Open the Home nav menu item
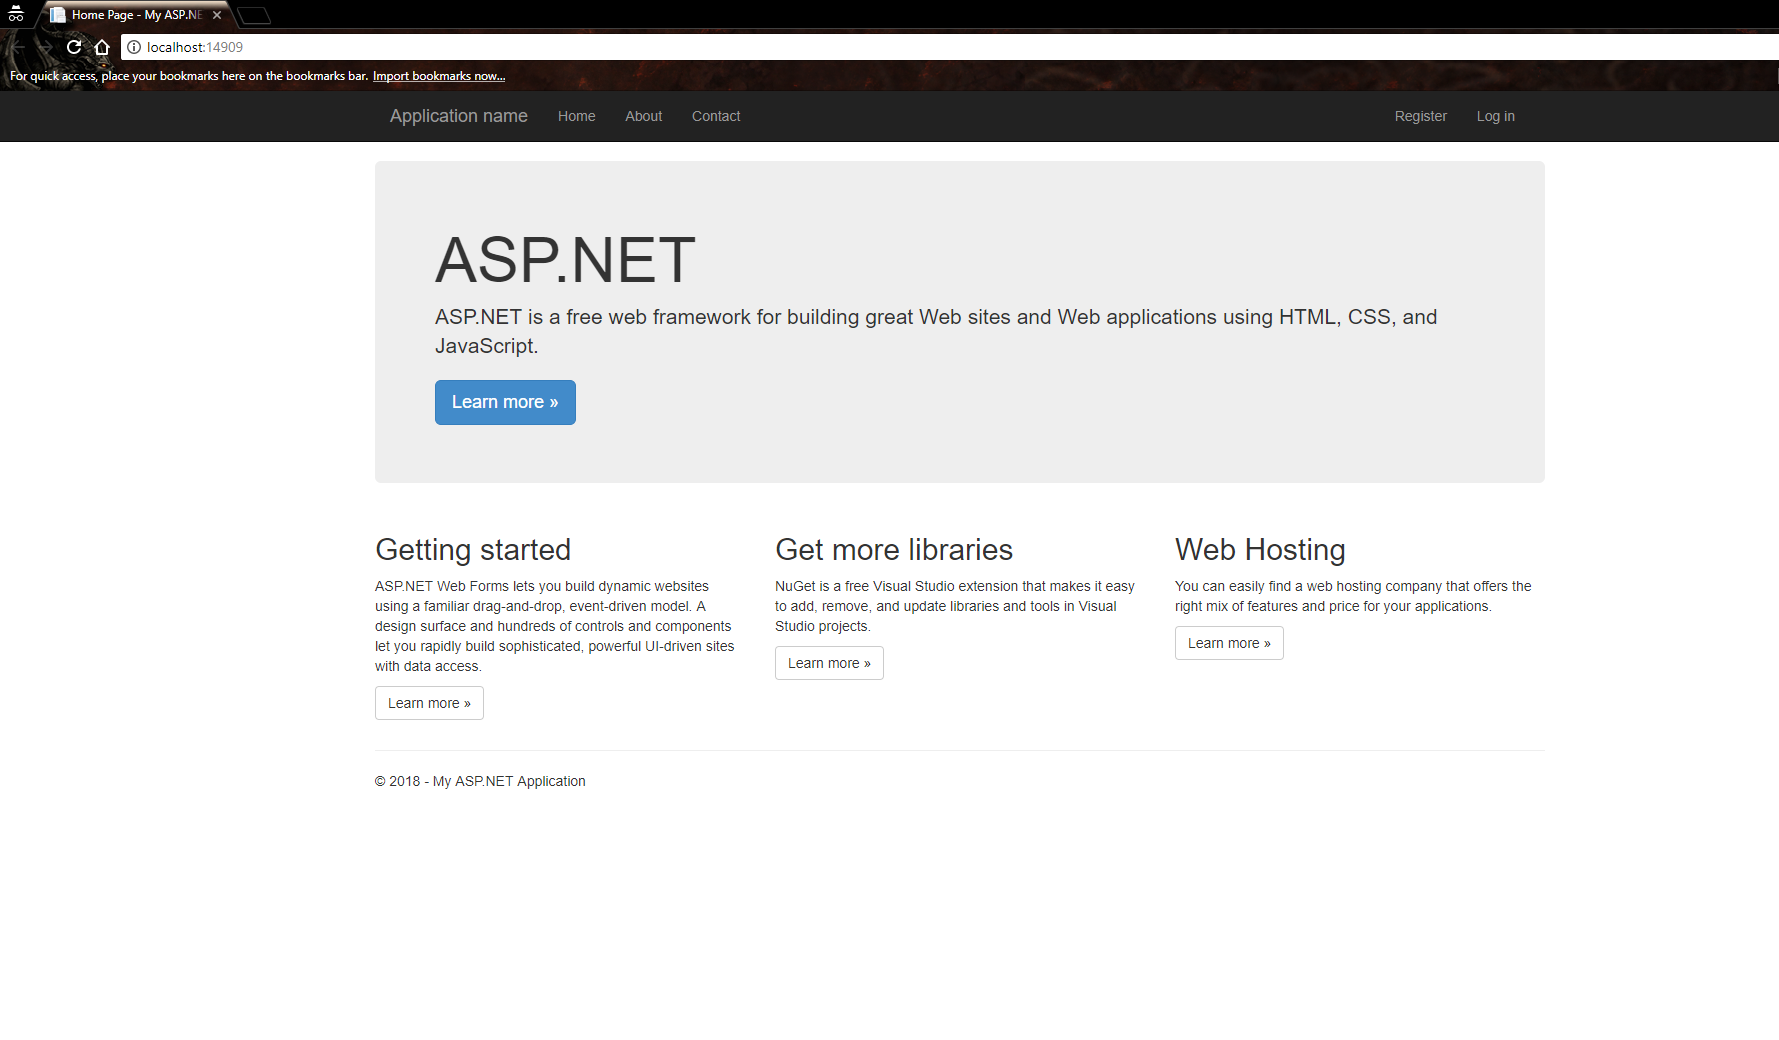The image size is (1779, 1040). click(x=577, y=116)
